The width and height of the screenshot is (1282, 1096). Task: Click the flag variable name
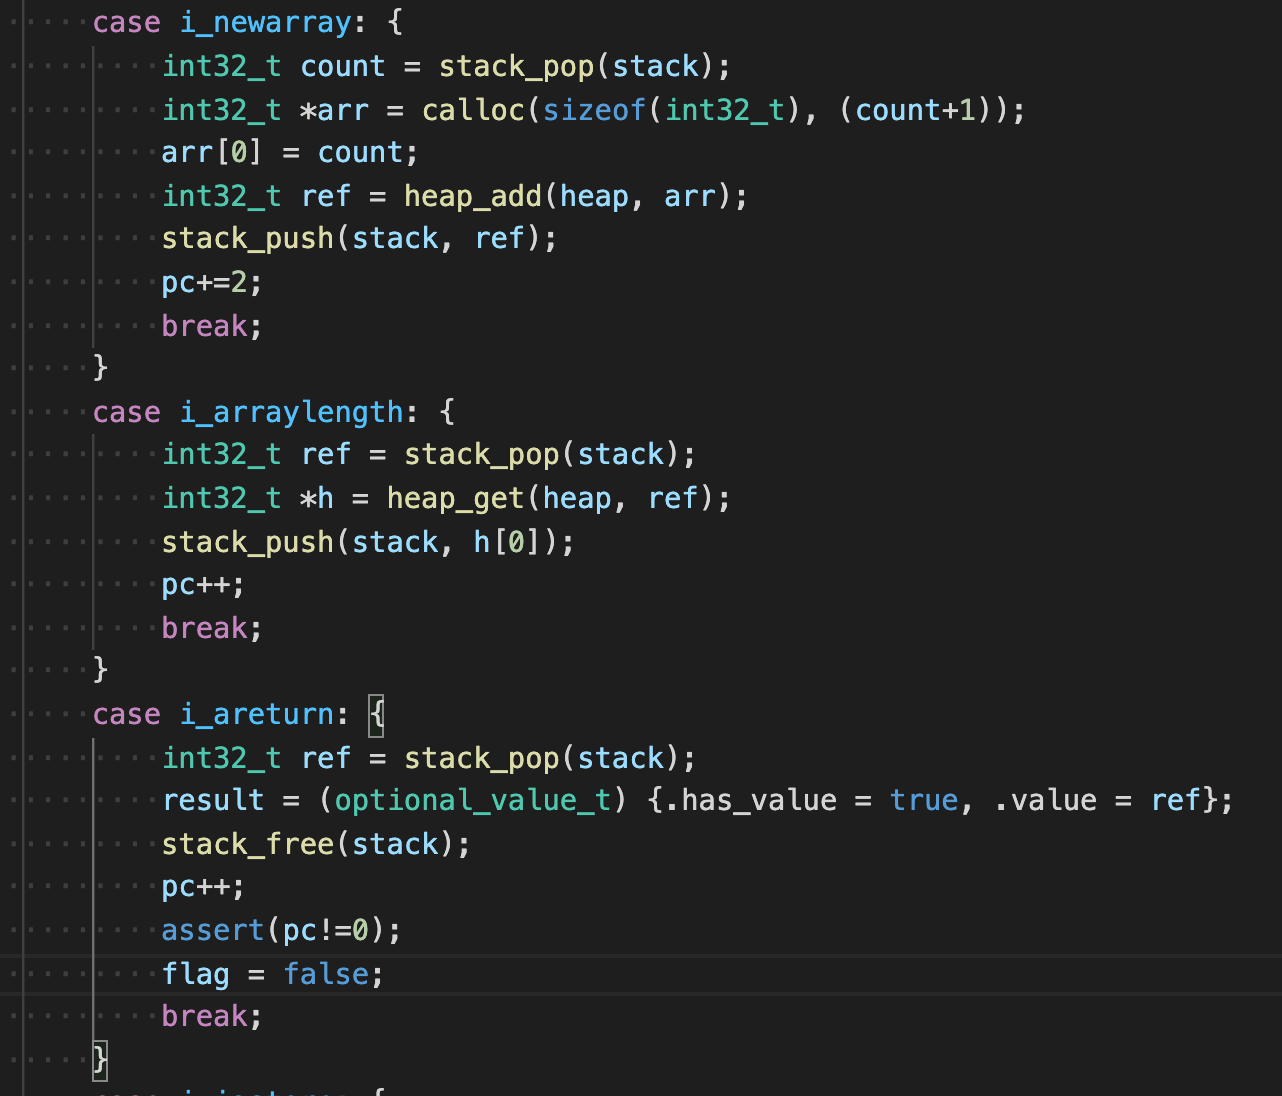(x=195, y=974)
